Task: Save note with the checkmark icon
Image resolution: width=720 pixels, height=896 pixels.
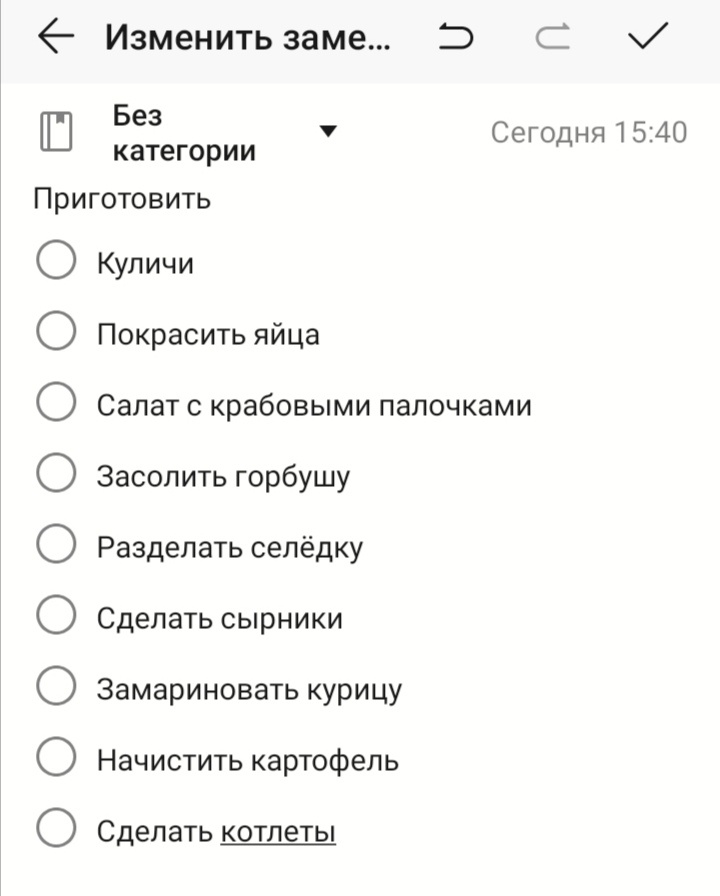Action: pos(648,38)
